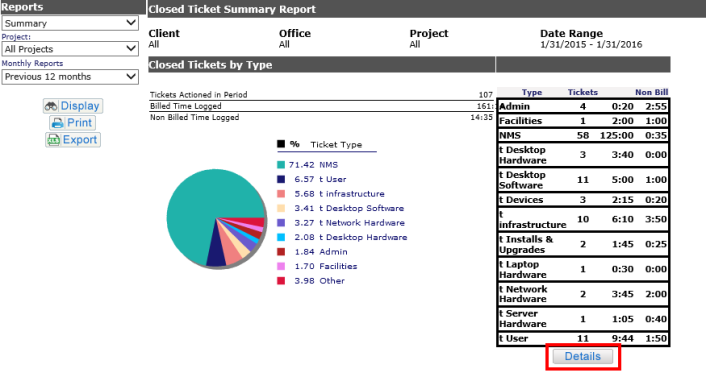Click the spreadsheet icon on Export
Image resolution: width=706 pixels, height=377 pixels.
tap(54, 140)
